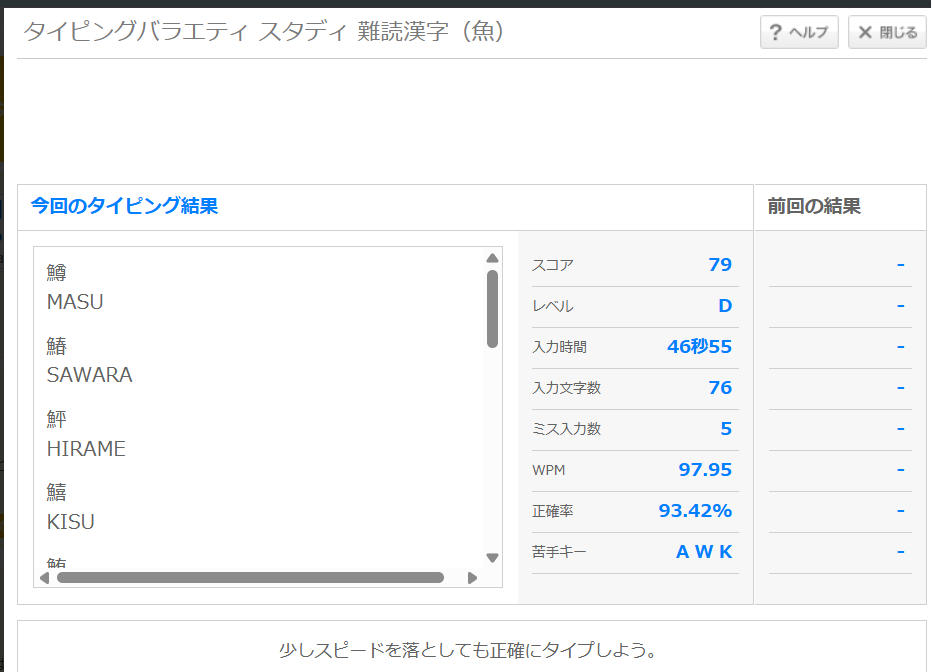Click the WPM value 97.95
Viewport: 931px width, 672px height.
(705, 470)
